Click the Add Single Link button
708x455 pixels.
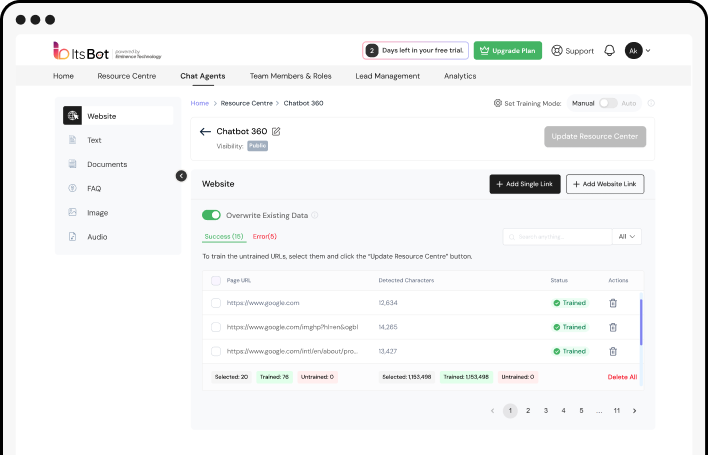click(525, 184)
